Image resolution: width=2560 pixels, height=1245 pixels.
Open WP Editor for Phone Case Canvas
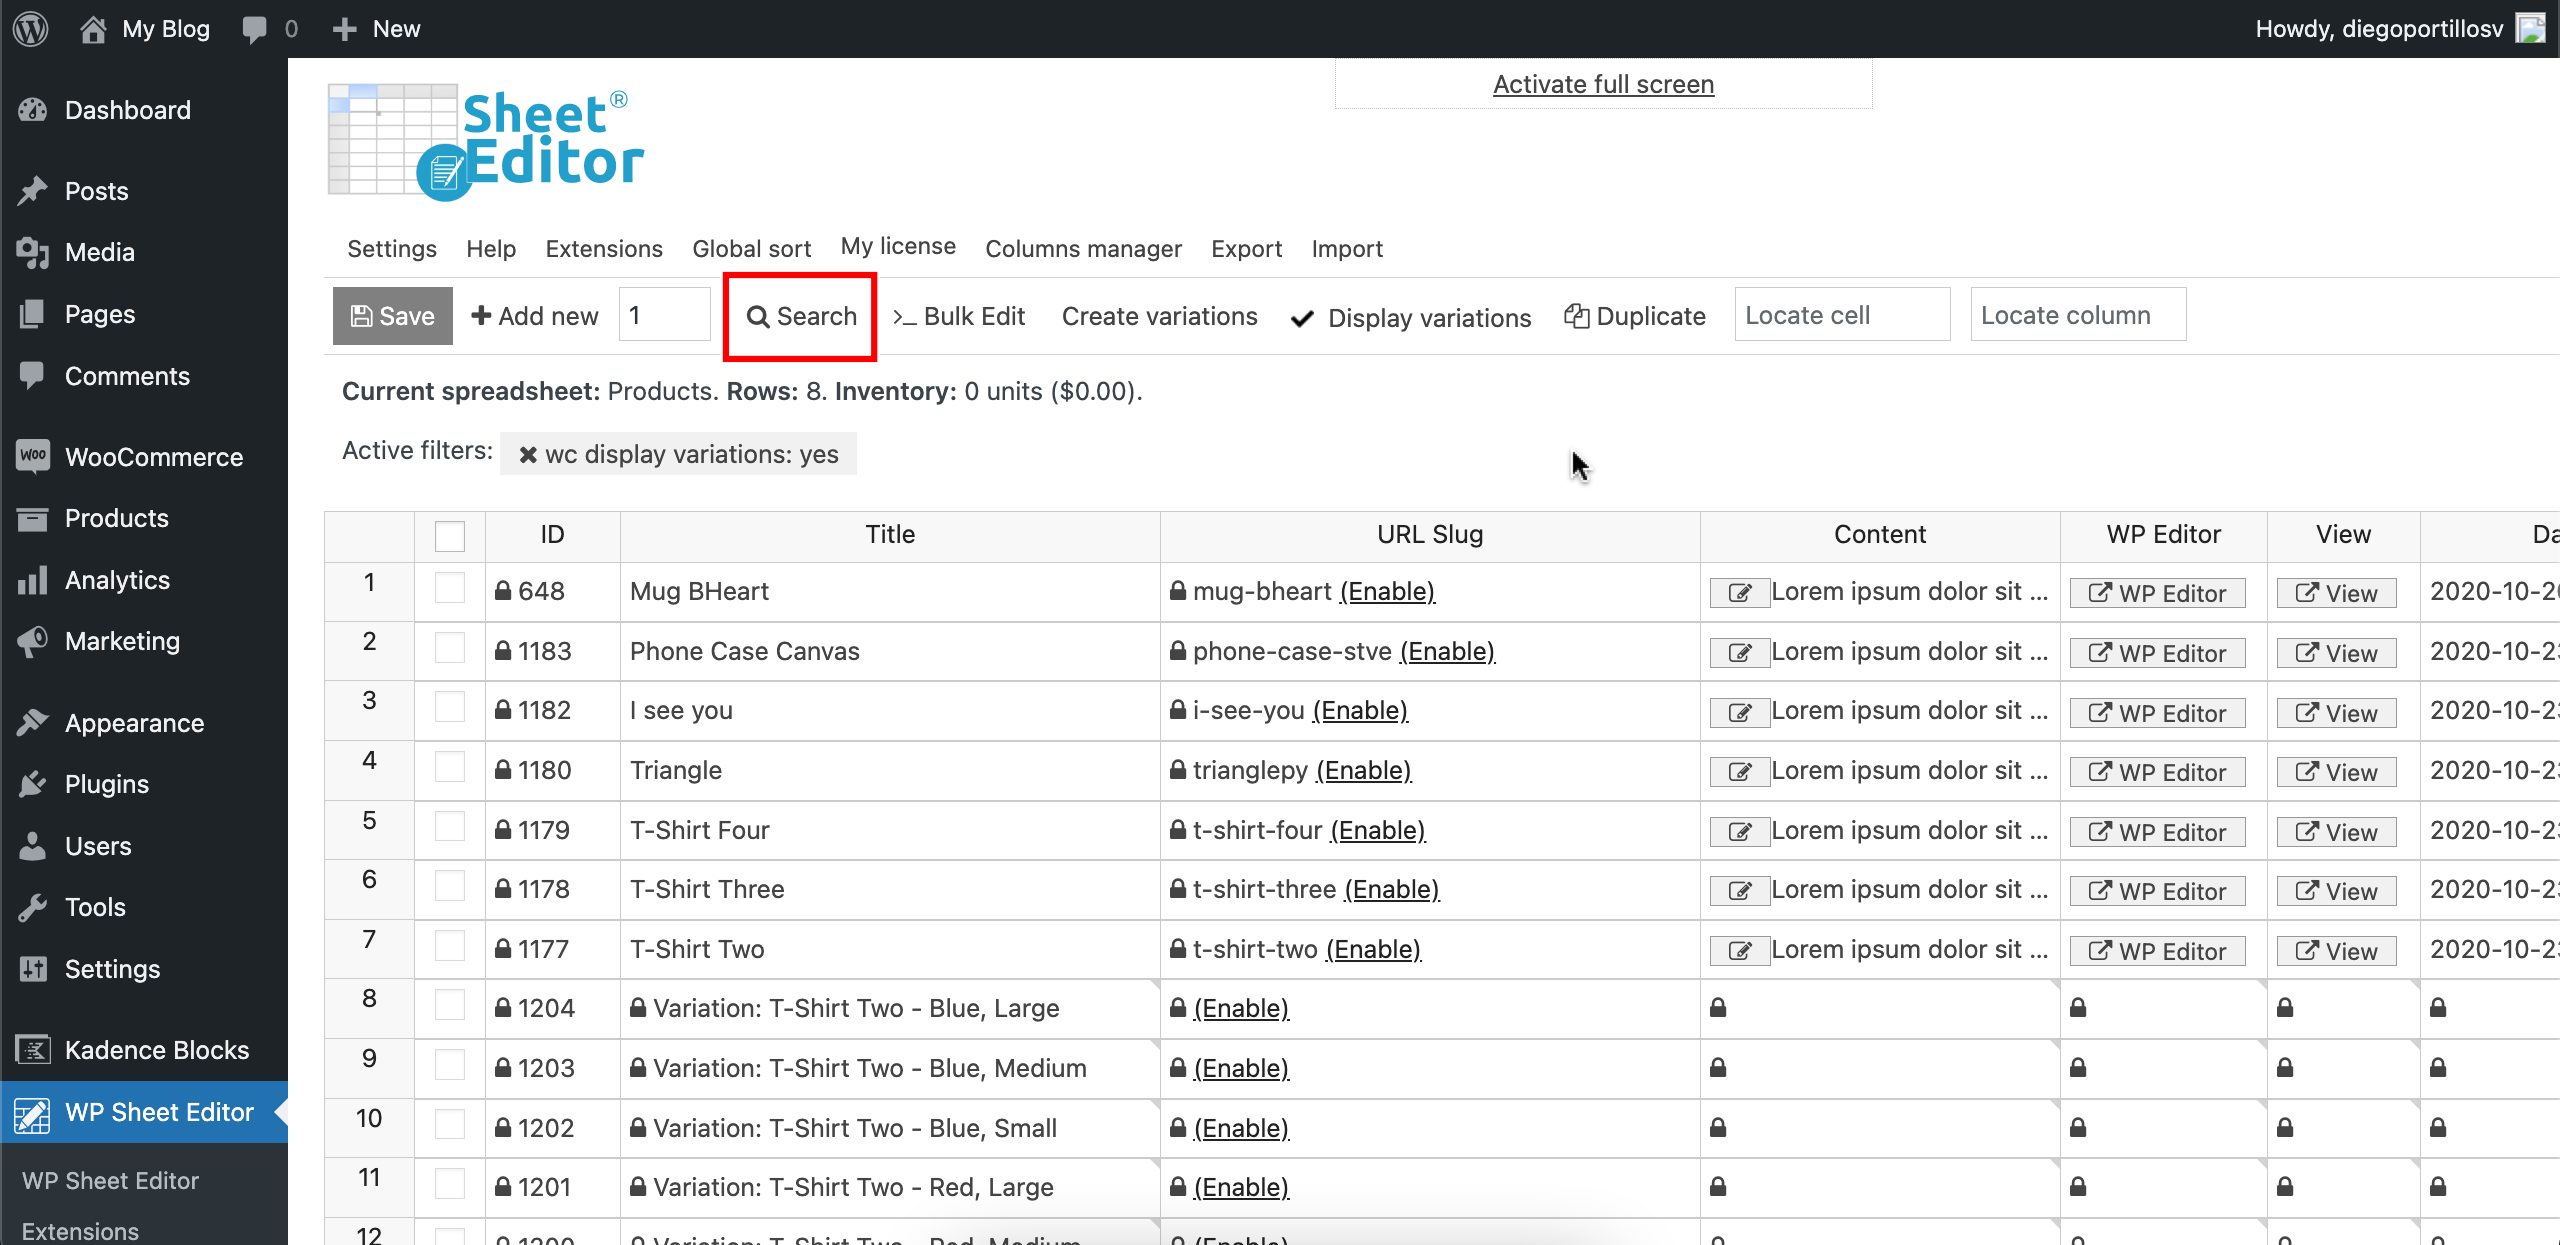click(x=2157, y=653)
